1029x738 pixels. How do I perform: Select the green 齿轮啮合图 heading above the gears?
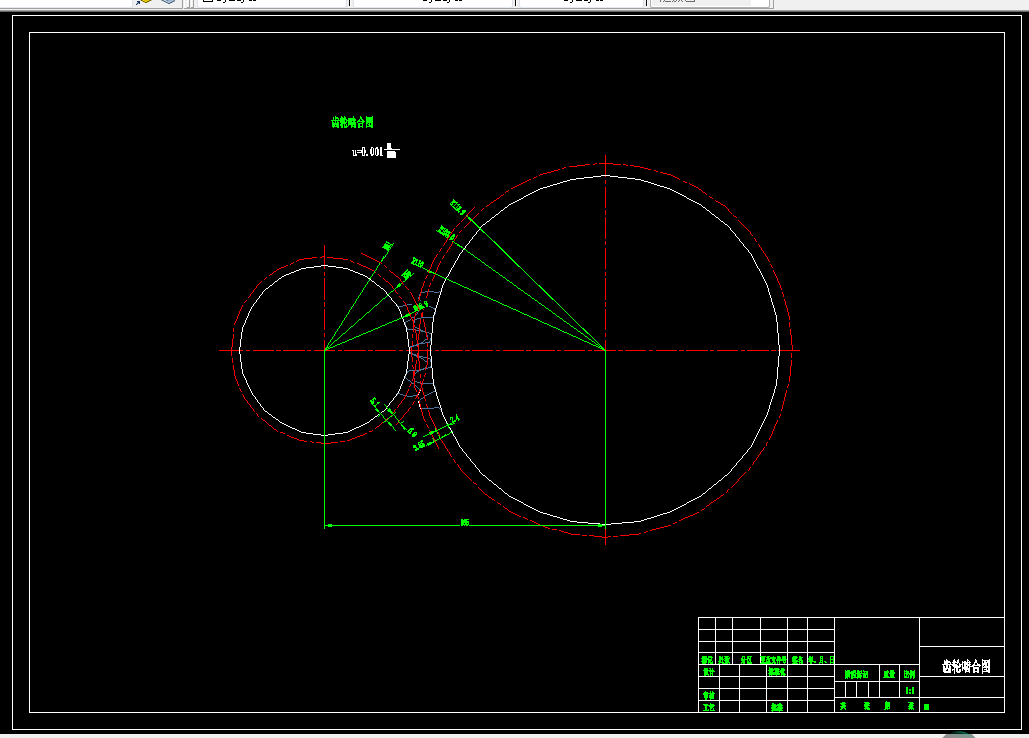click(x=352, y=123)
